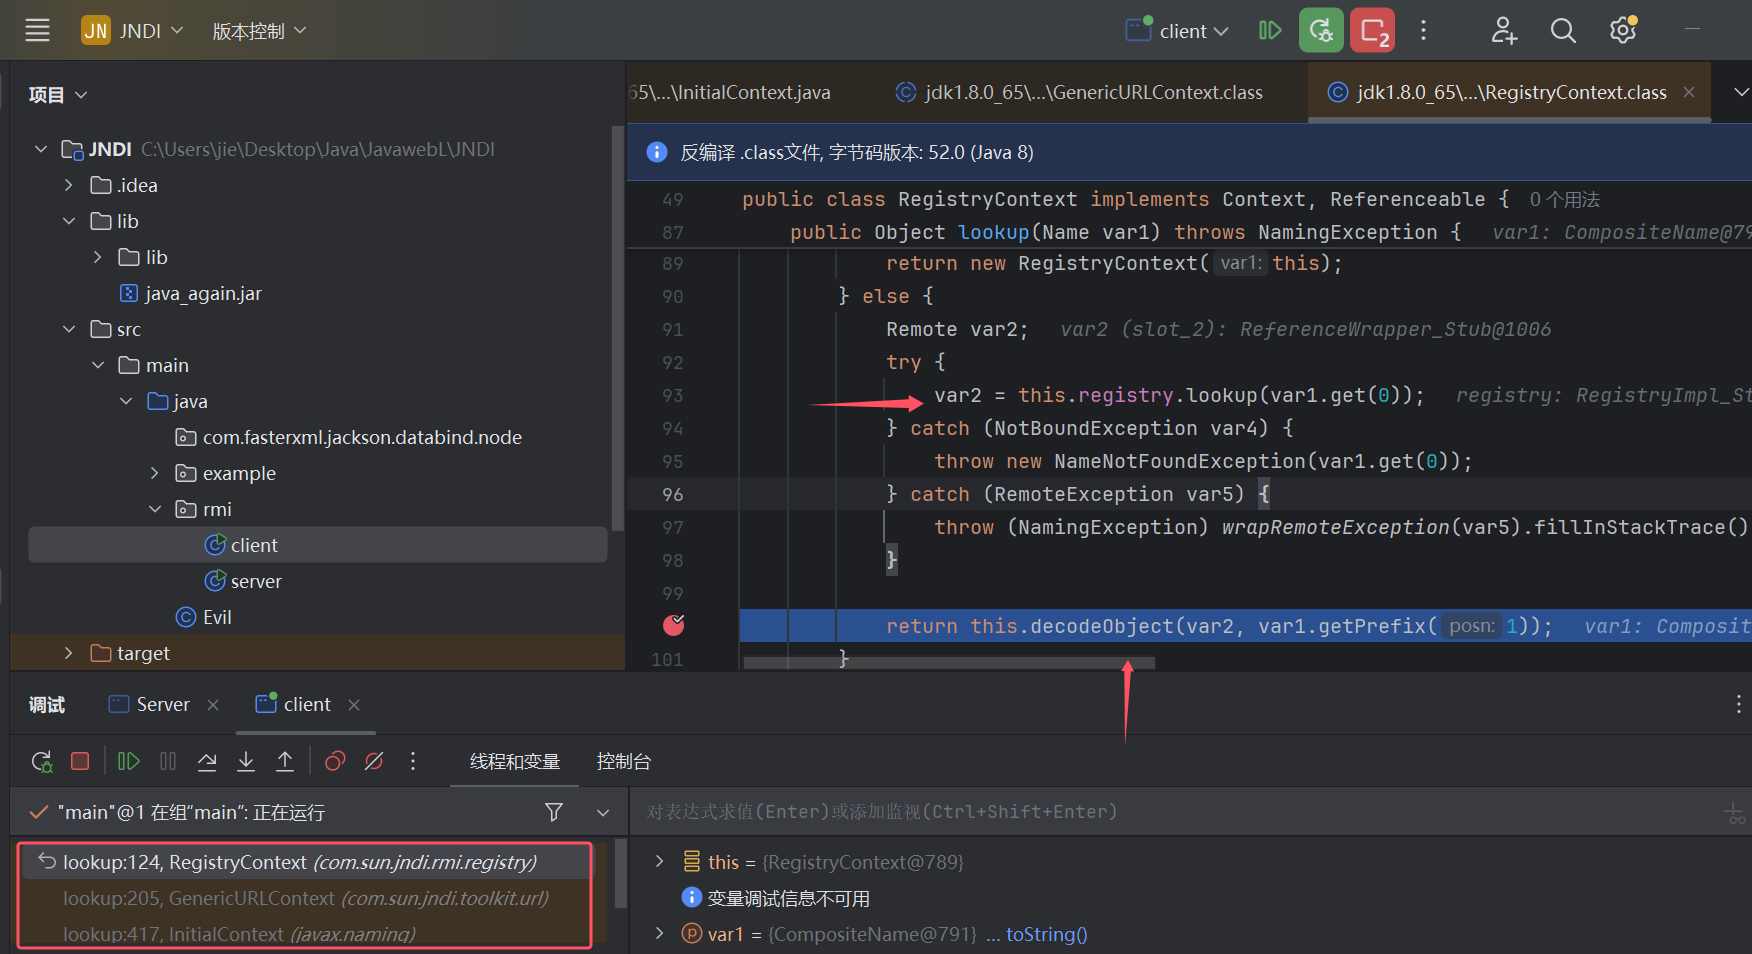The image size is (1752, 954).
Task: Click the green rerun debug button
Action: (x=1321, y=30)
